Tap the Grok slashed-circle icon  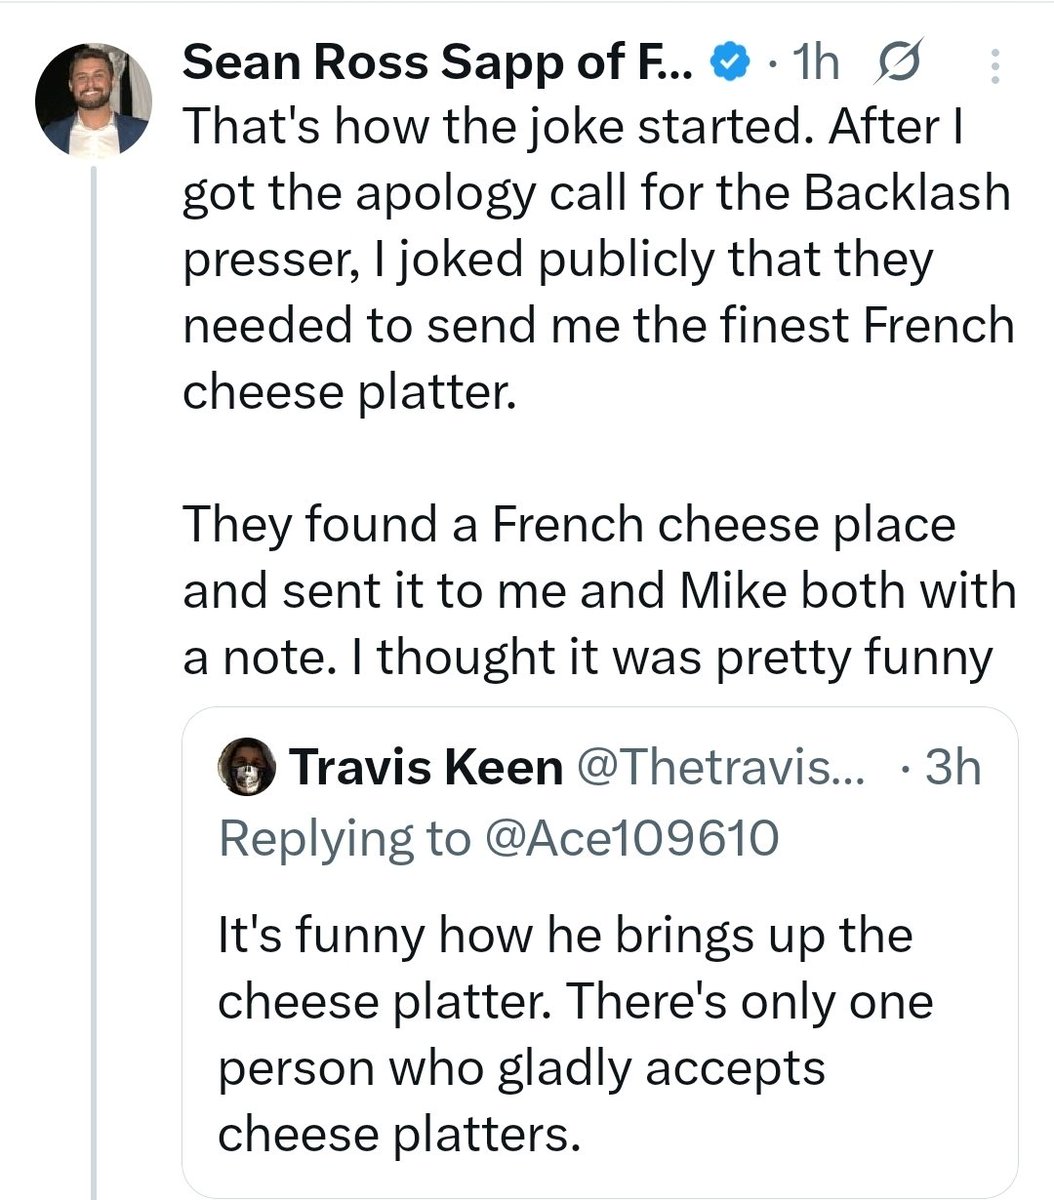pyautogui.click(x=889, y=66)
